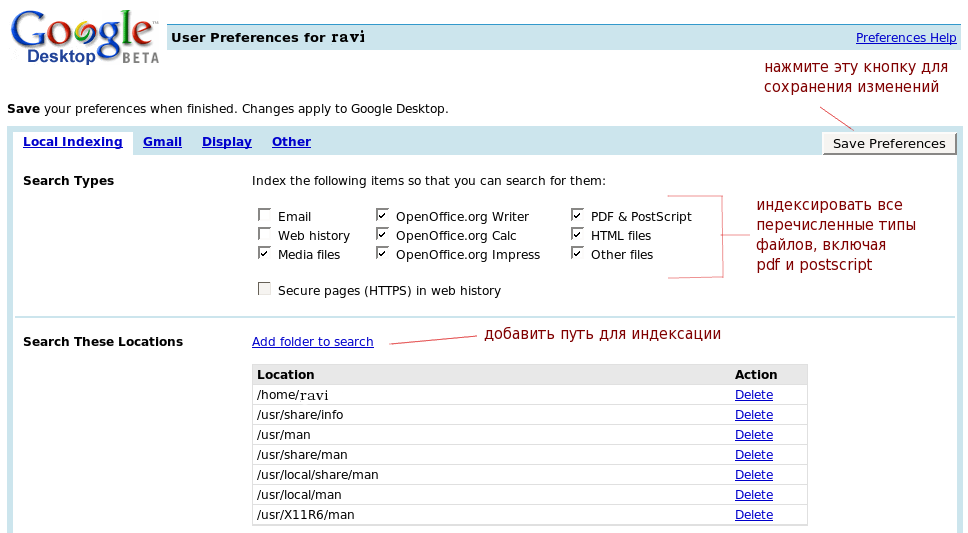Click the Search Types heading

pos(69,181)
